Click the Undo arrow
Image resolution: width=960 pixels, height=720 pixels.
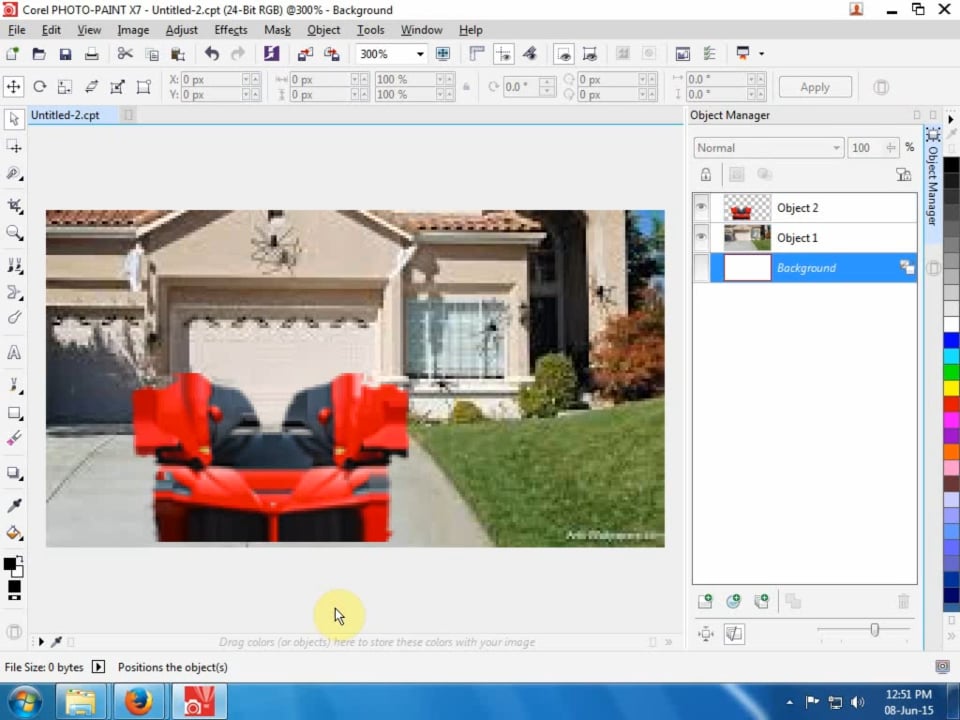click(212, 54)
